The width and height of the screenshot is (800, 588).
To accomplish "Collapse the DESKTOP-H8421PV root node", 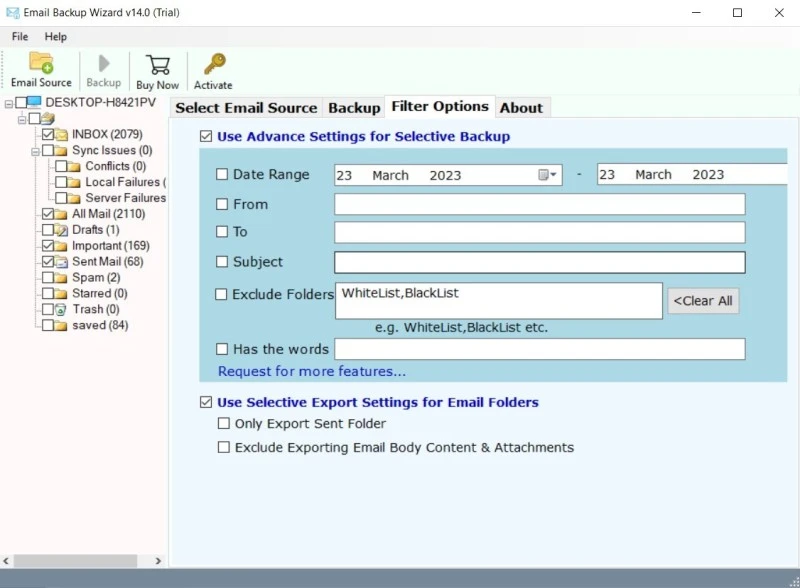I will 9,103.
